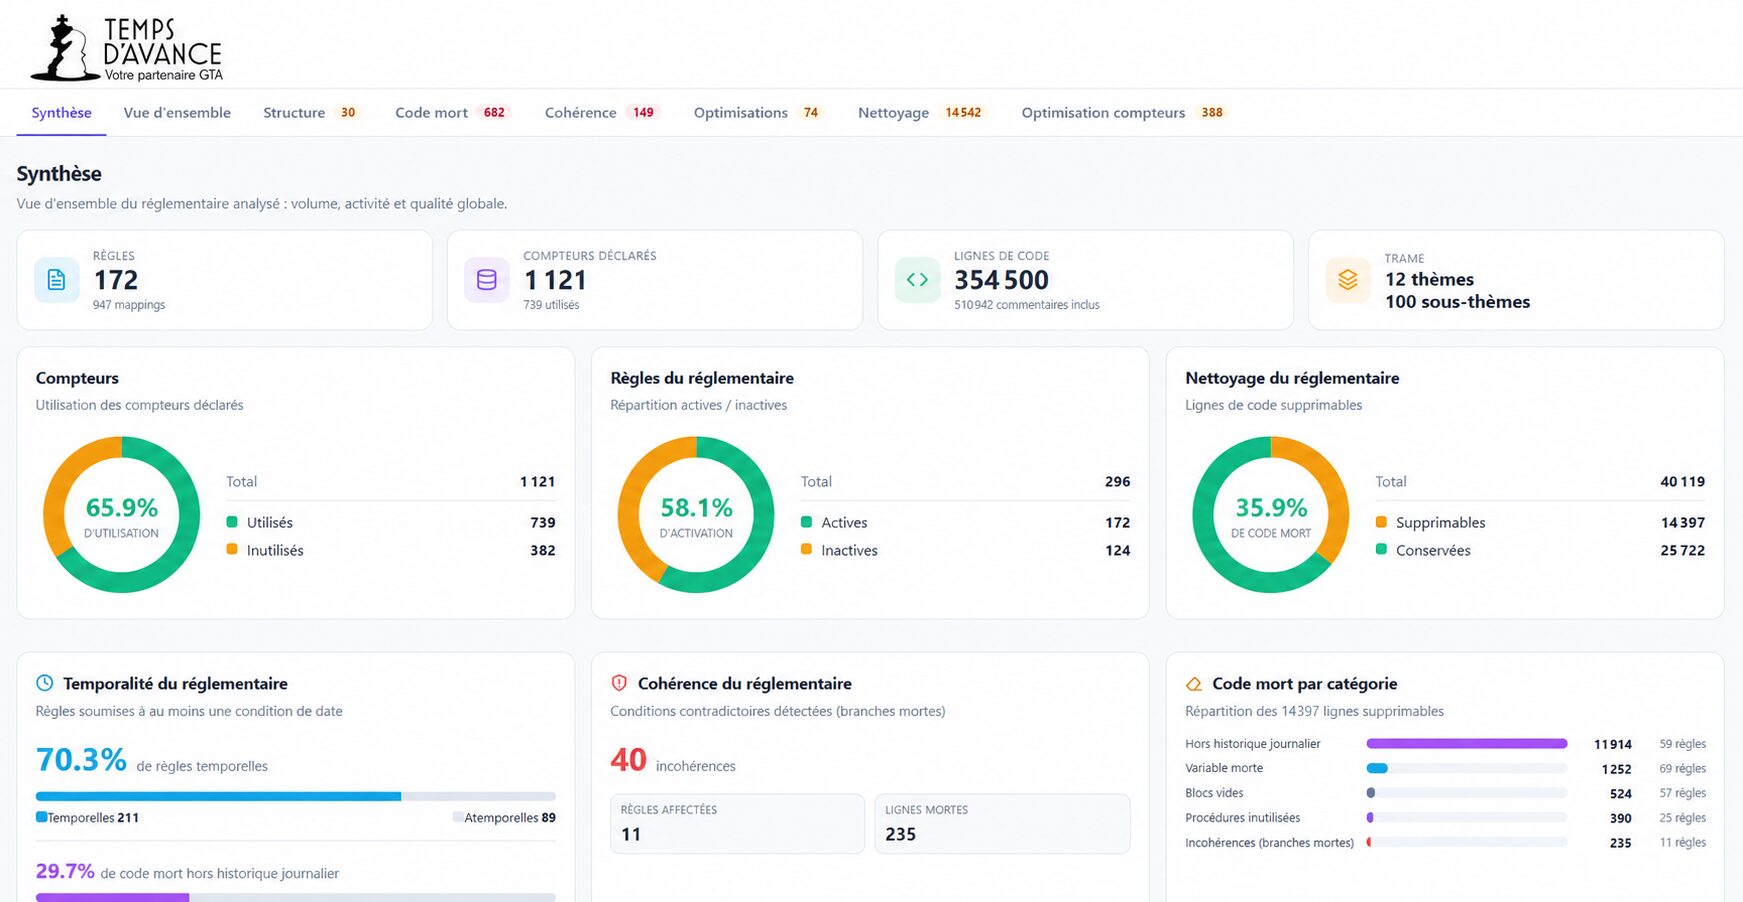Open the Cohérence tab

point(602,113)
